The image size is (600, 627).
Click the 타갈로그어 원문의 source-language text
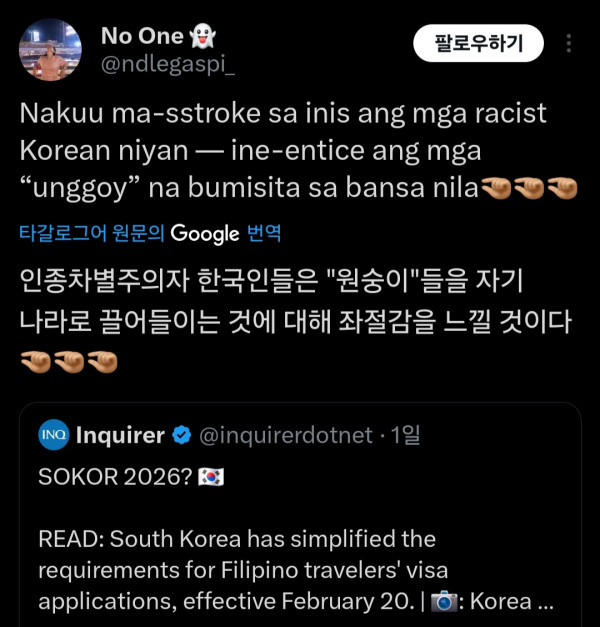pyautogui.click(x=92, y=234)
